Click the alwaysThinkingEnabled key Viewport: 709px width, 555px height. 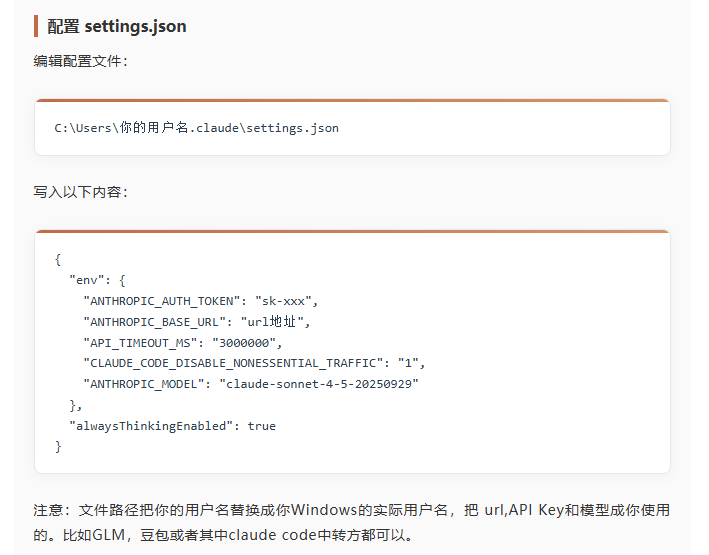[x=149, y=426]
